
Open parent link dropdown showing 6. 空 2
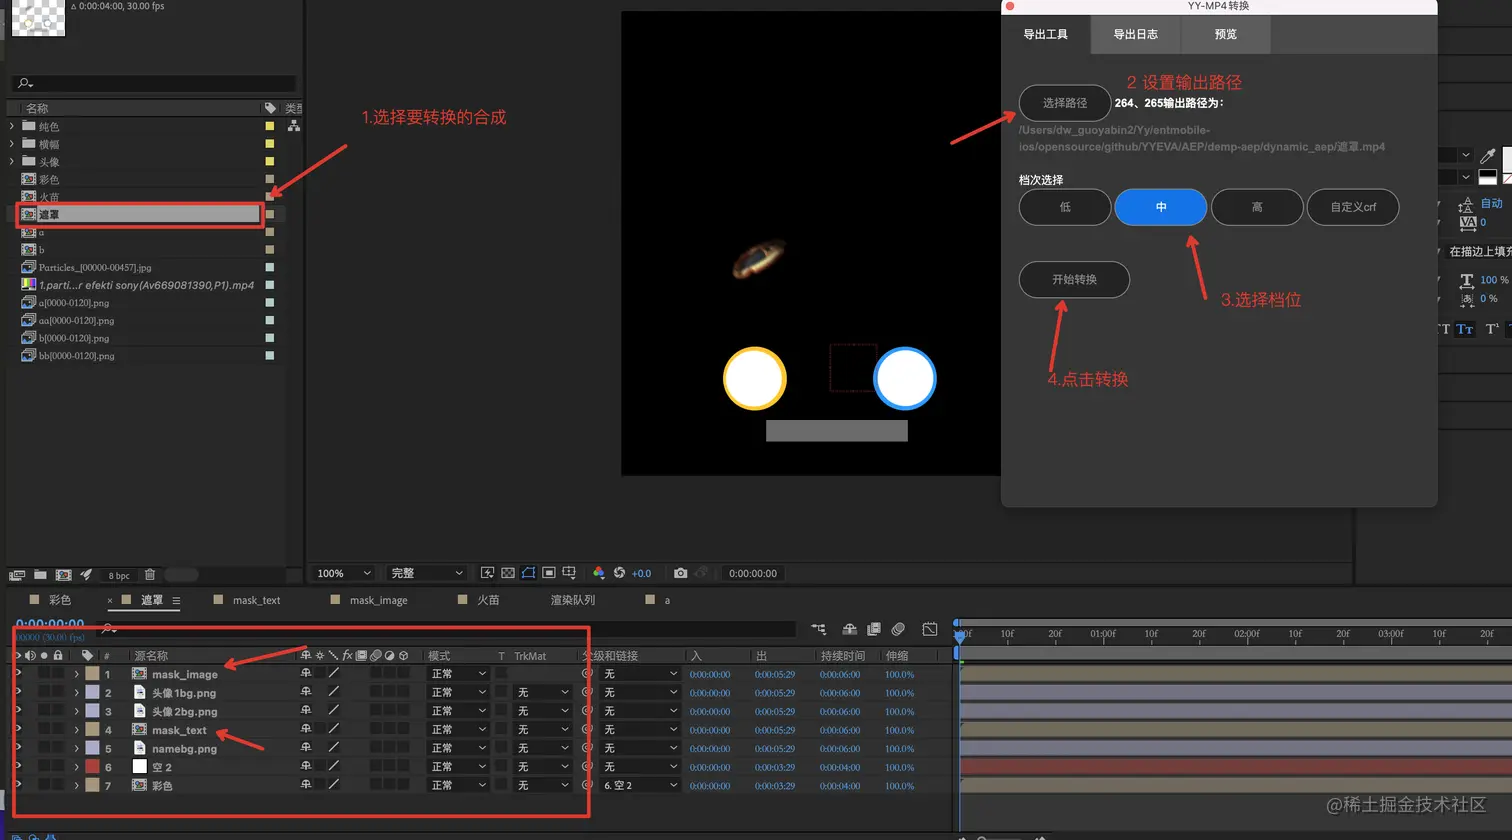(x=640, y=786)
